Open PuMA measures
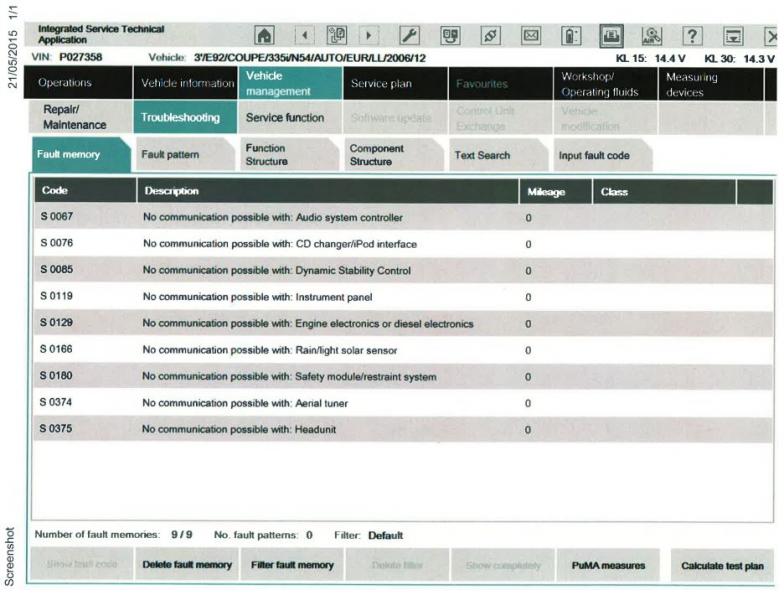784x600 pixels. [608, 565]
